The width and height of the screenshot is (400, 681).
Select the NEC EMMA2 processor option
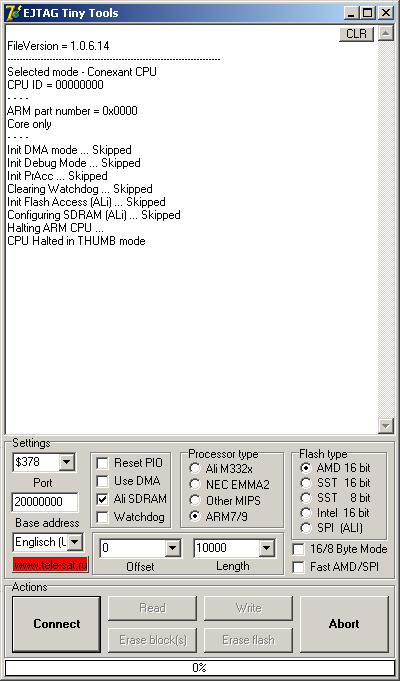tap(195, 484)
